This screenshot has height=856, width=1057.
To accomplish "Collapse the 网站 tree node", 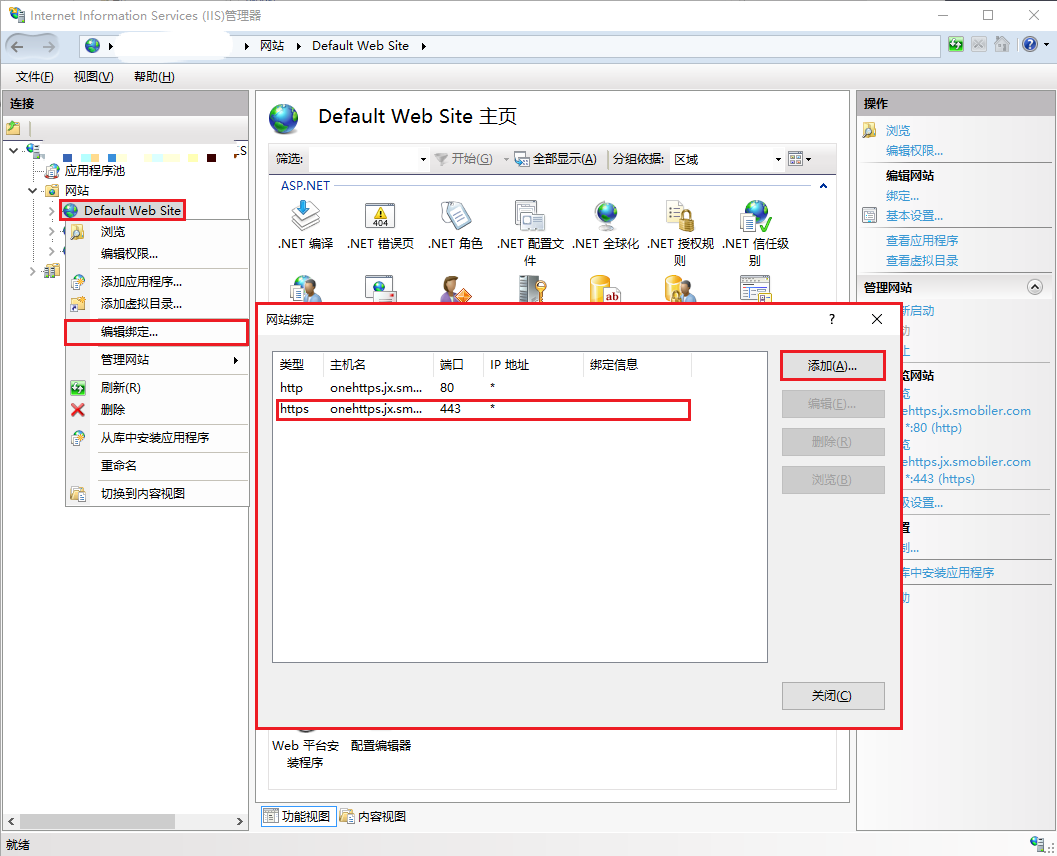I will (x=33, y=191).
